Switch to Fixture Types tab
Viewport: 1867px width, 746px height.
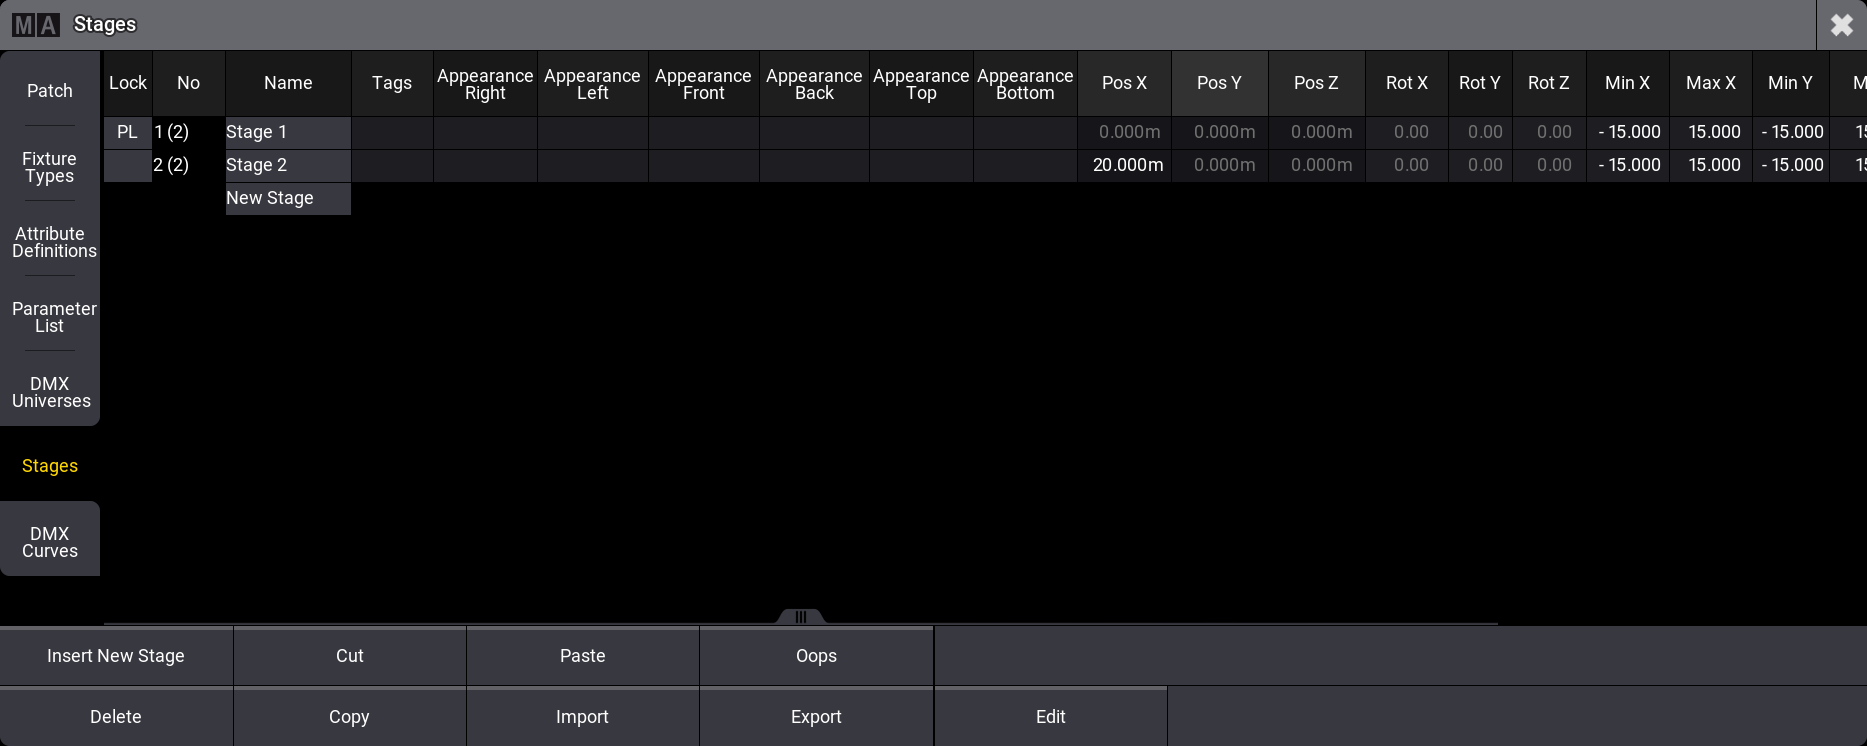coord(50,167)
